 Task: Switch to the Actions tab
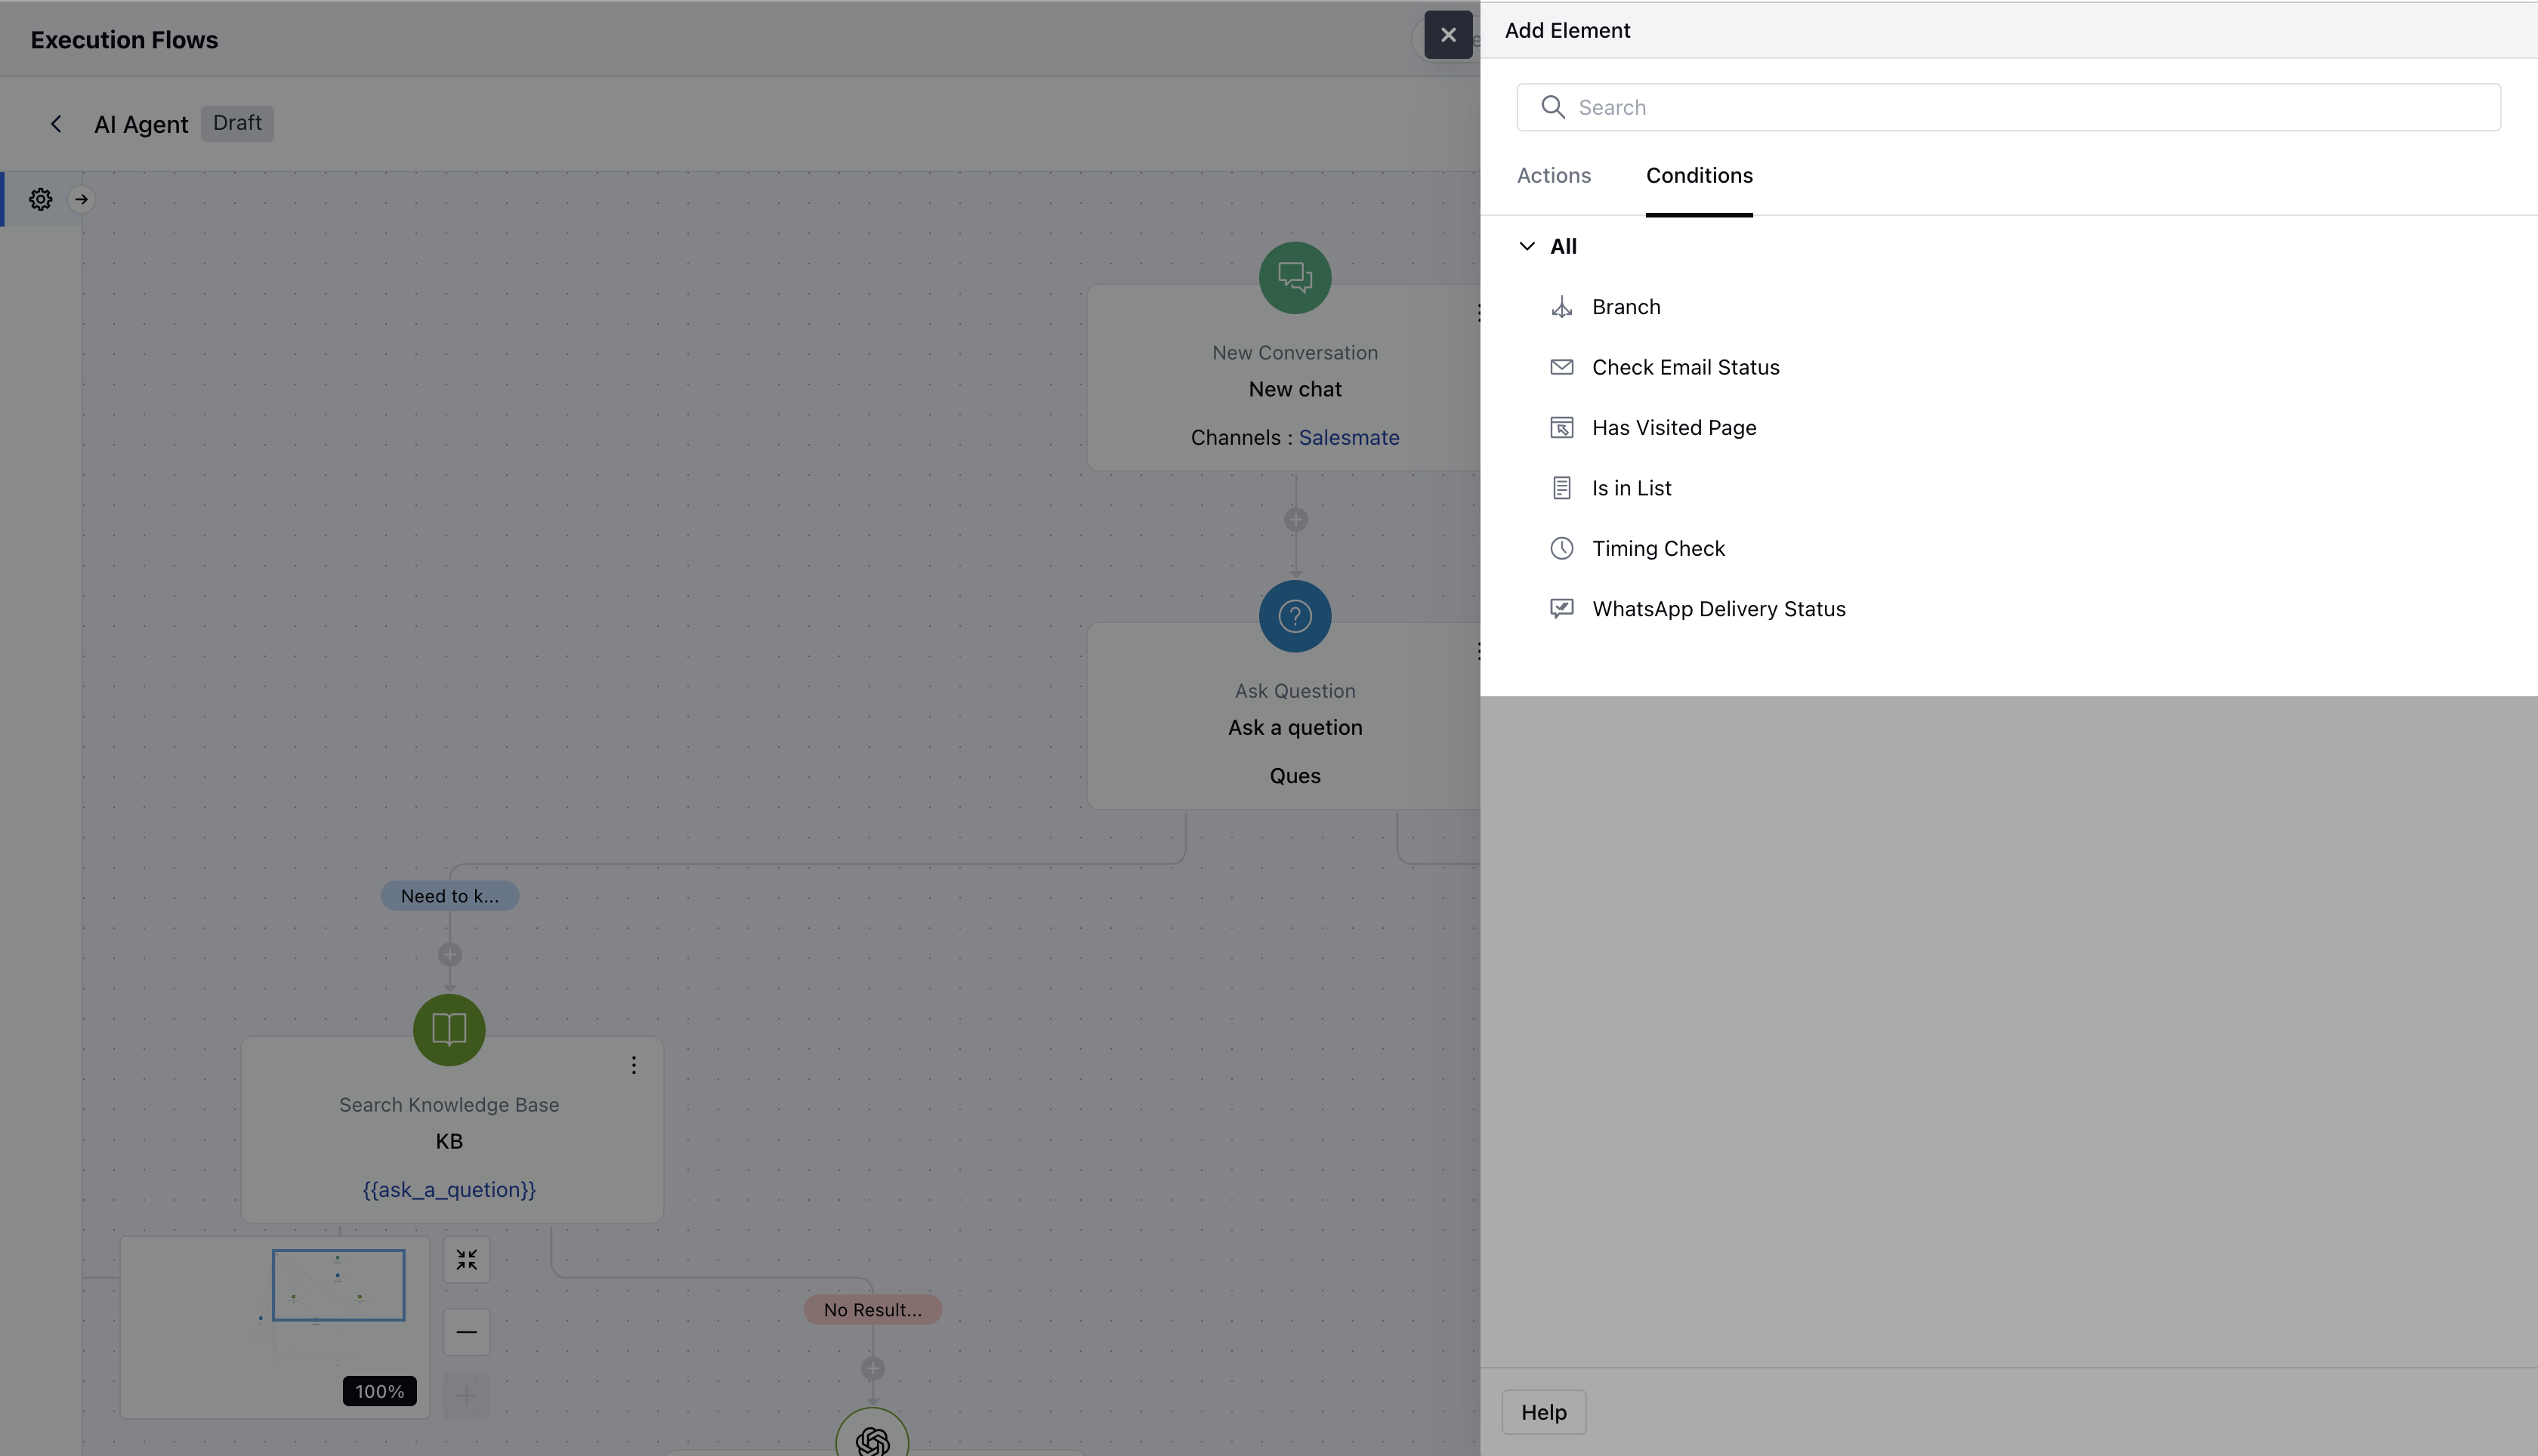[1553, 176]
